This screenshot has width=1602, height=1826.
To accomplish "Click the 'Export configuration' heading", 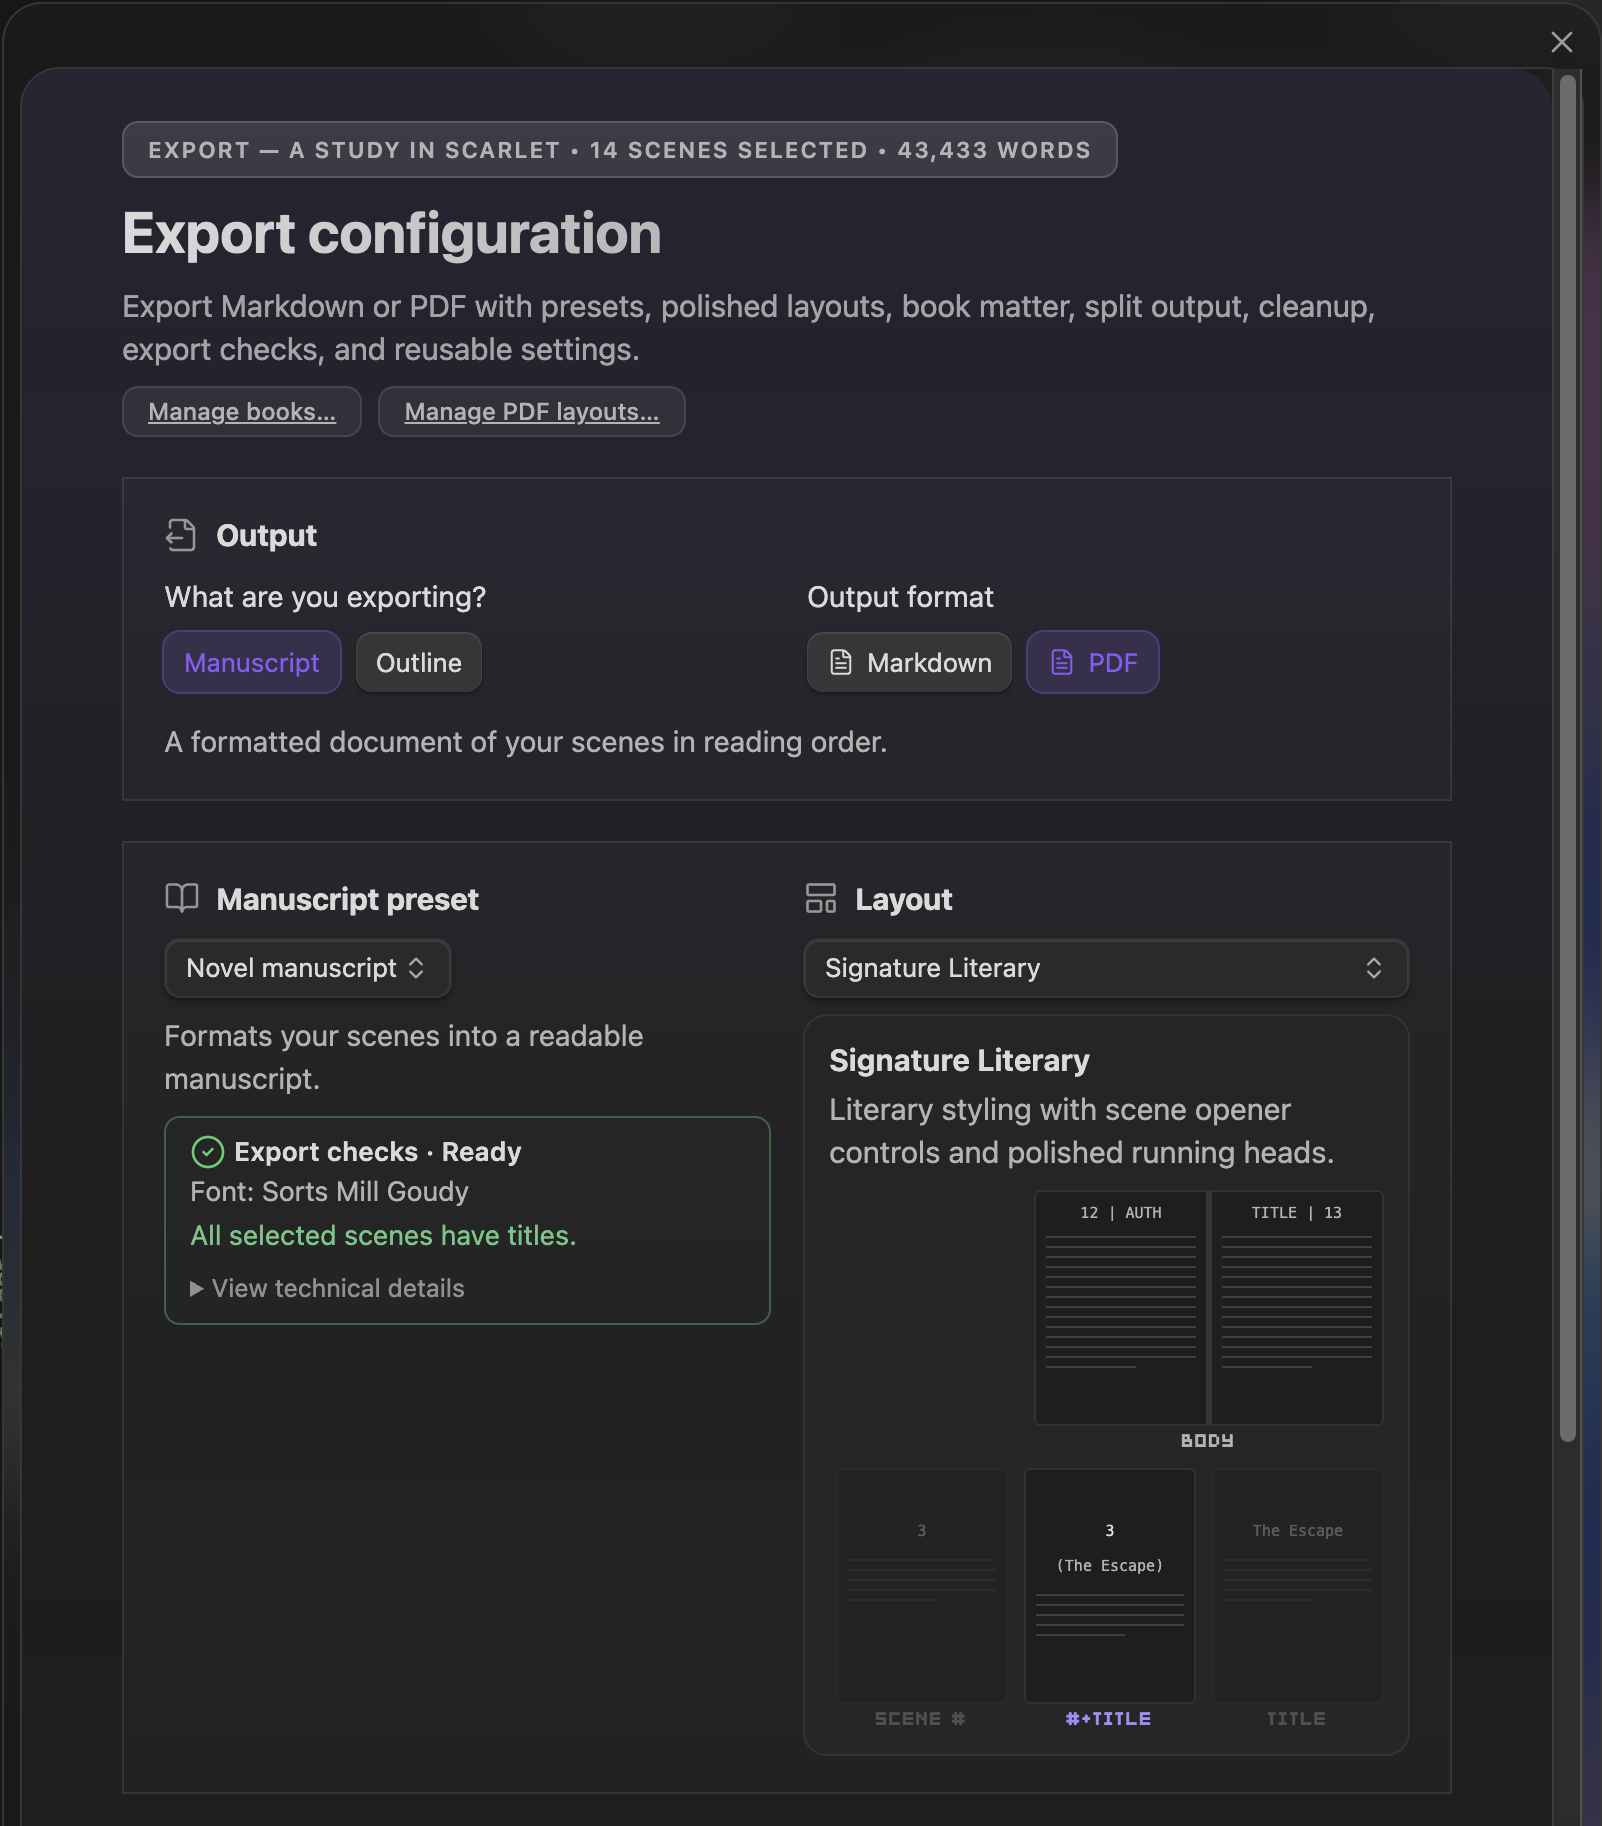I will tap(392, 234).
